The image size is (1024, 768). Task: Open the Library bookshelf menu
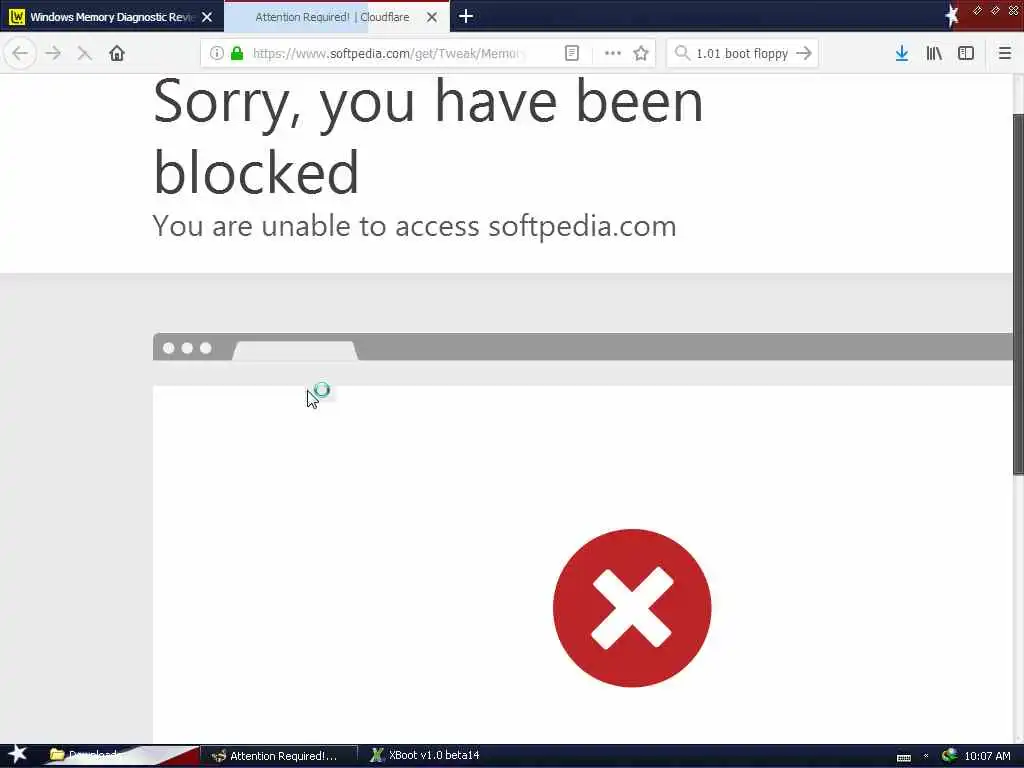pyautogui.click(x=934, y=54)
